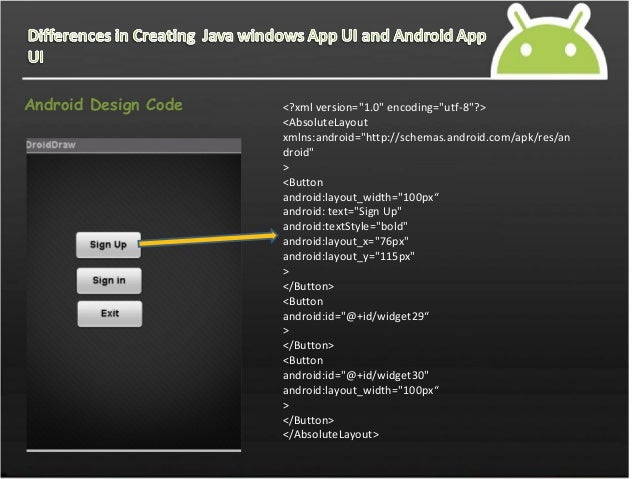
Task: Click the DroidDraw title bar
Action: (133, 145)
